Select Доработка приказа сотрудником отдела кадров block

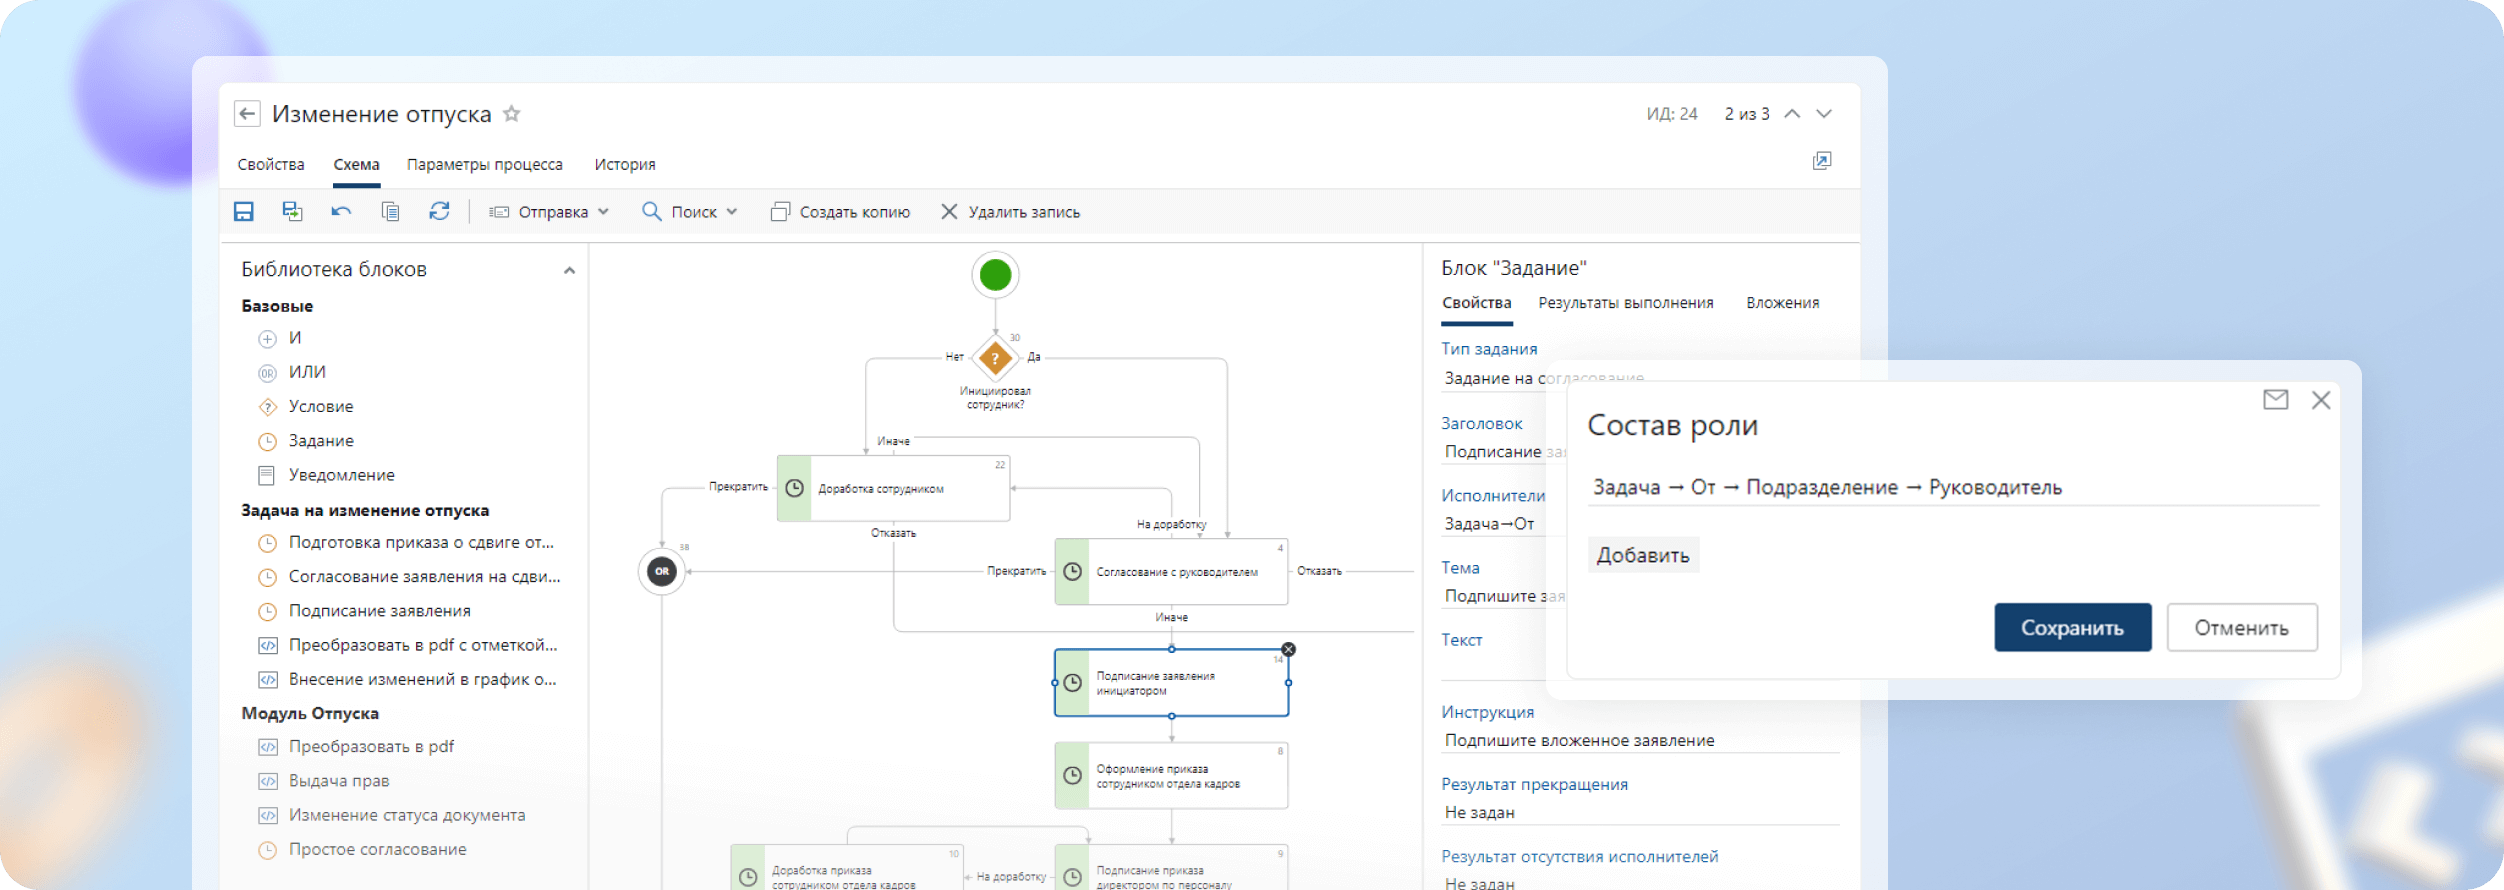tap(847, 868)
